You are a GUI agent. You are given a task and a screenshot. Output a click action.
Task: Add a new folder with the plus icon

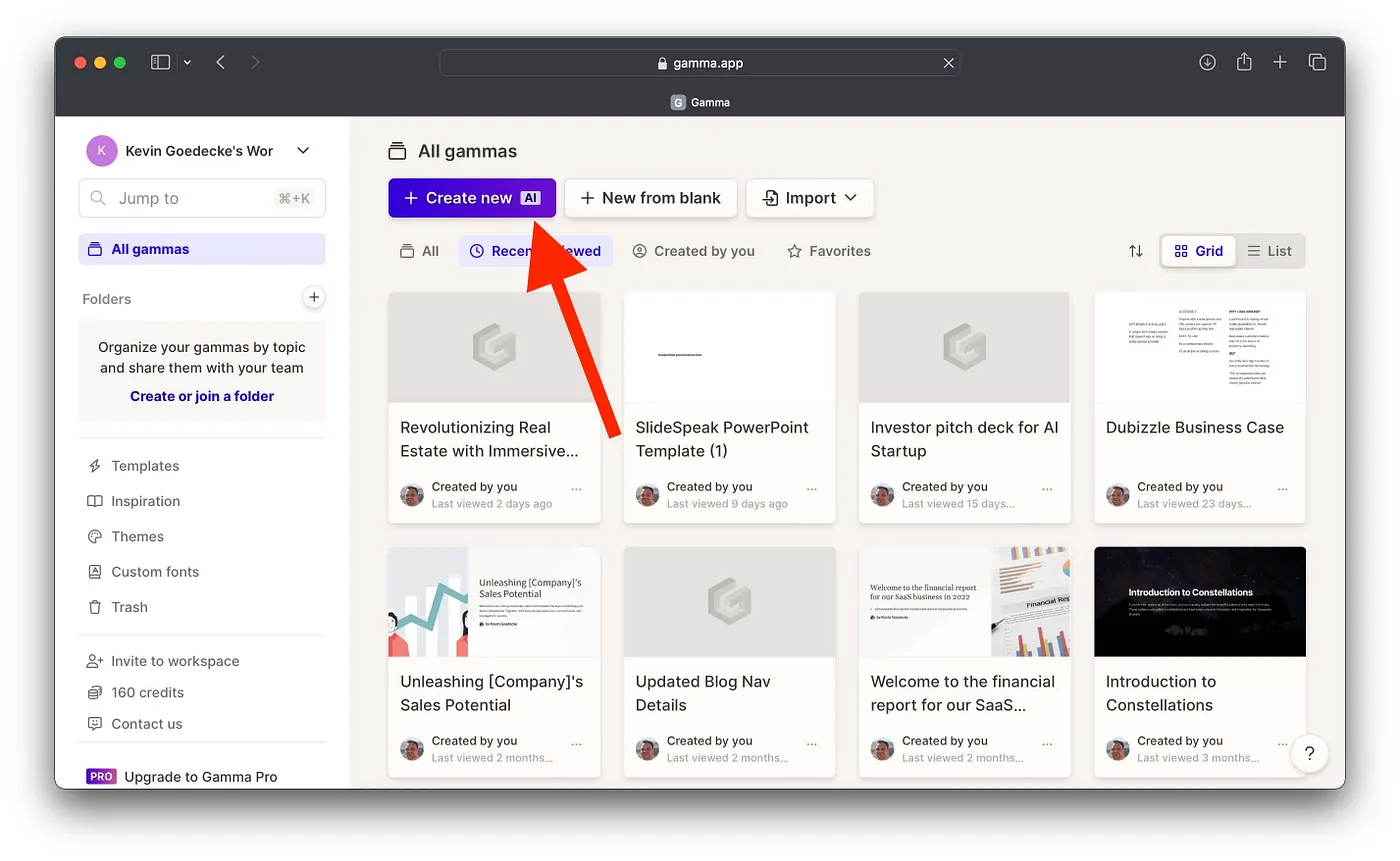click(x=314, y=297)
